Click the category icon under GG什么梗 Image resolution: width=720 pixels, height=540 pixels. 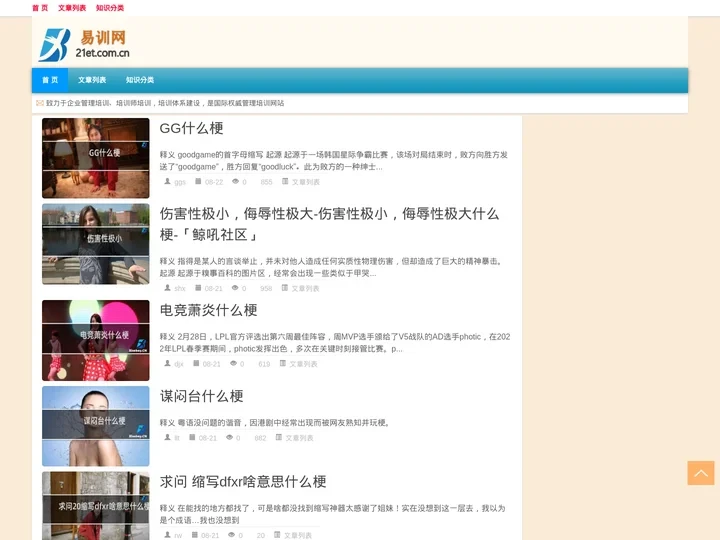pyautogui.click(x=285, y=181)
